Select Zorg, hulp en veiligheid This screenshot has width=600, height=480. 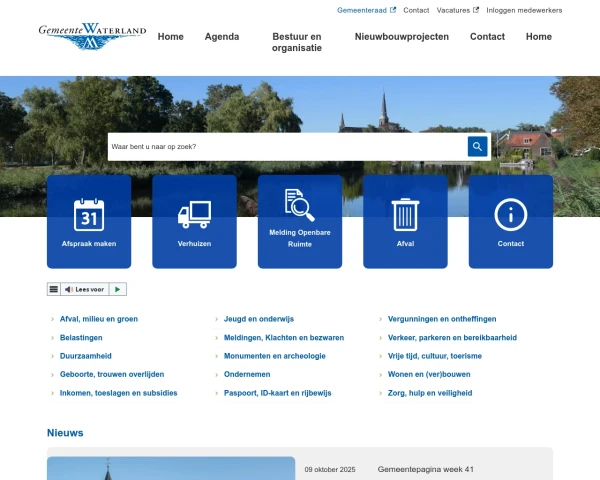pos(430,393)
